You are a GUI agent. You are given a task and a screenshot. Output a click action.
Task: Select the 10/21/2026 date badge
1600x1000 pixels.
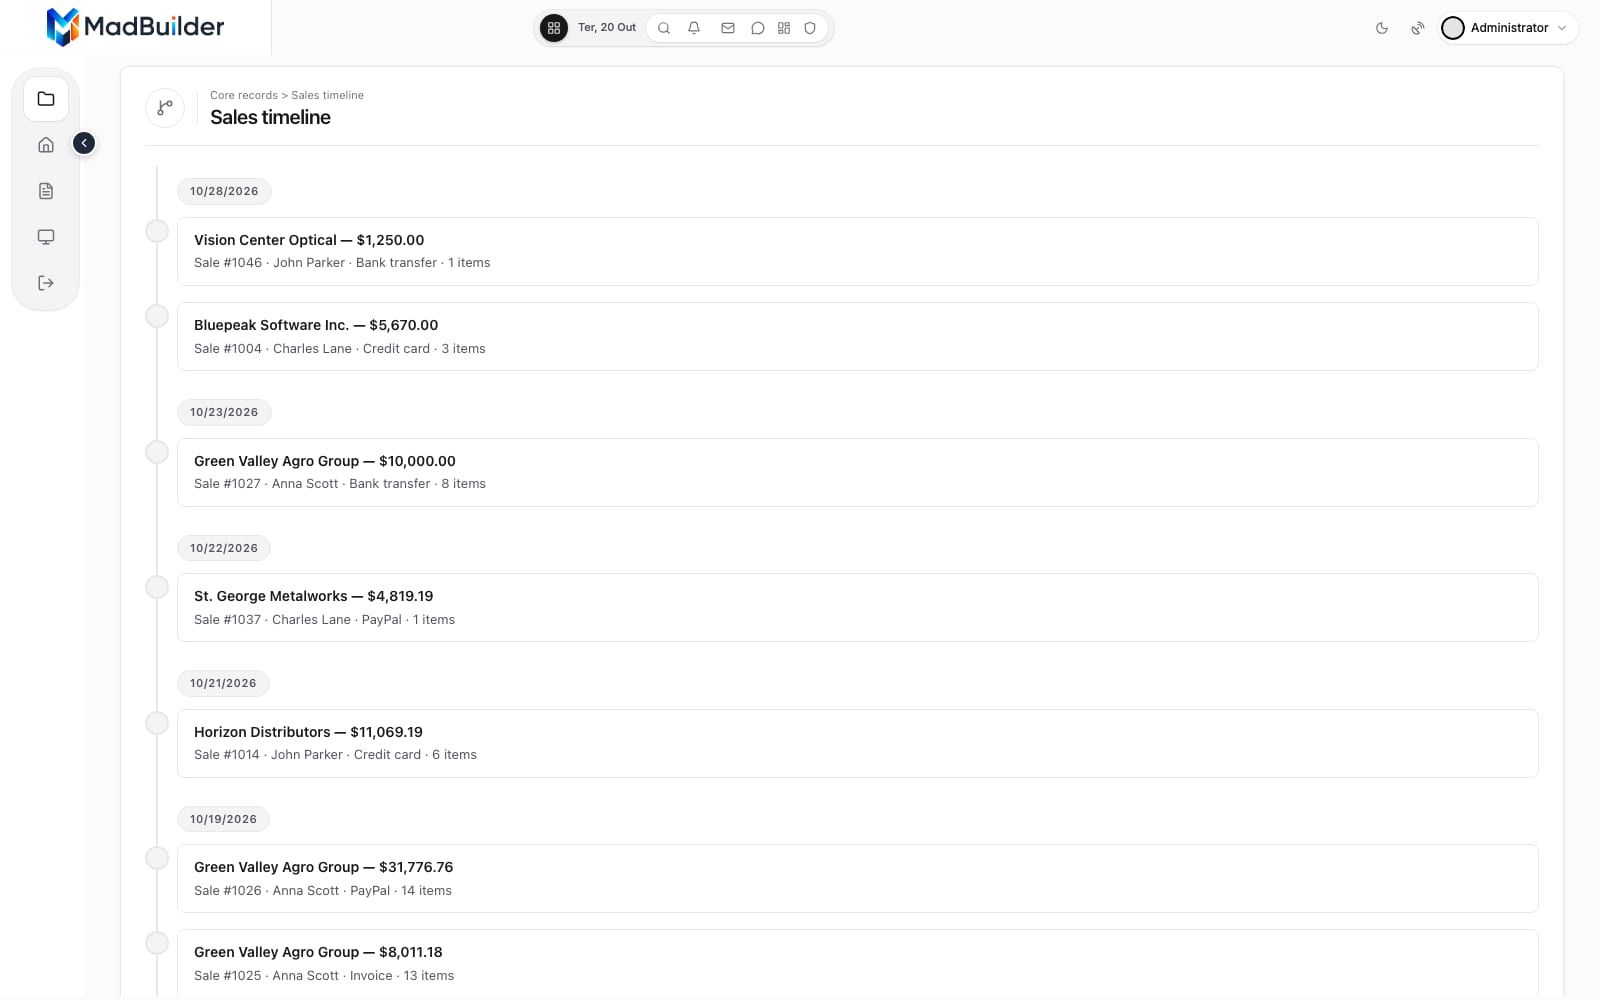223,683
